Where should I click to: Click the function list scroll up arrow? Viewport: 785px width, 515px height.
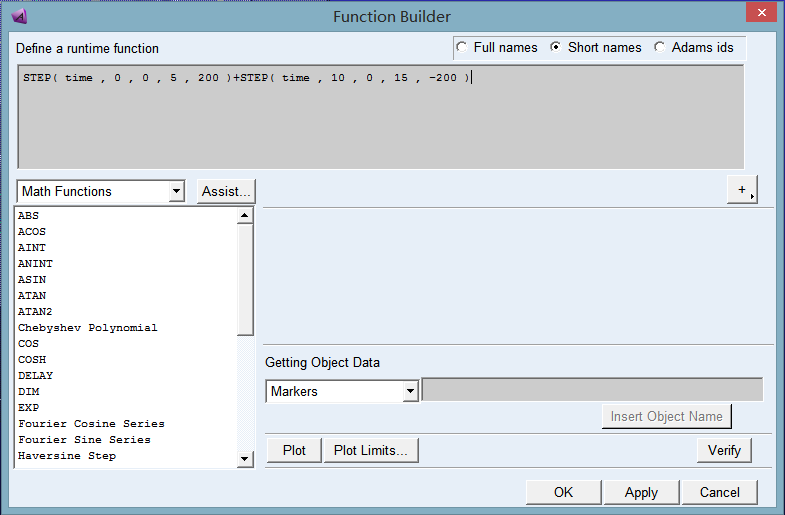245,216
